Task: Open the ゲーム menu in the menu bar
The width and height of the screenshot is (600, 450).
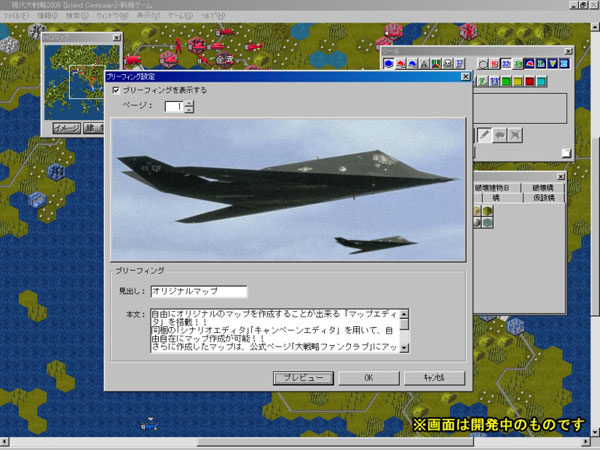Action: 176,17
